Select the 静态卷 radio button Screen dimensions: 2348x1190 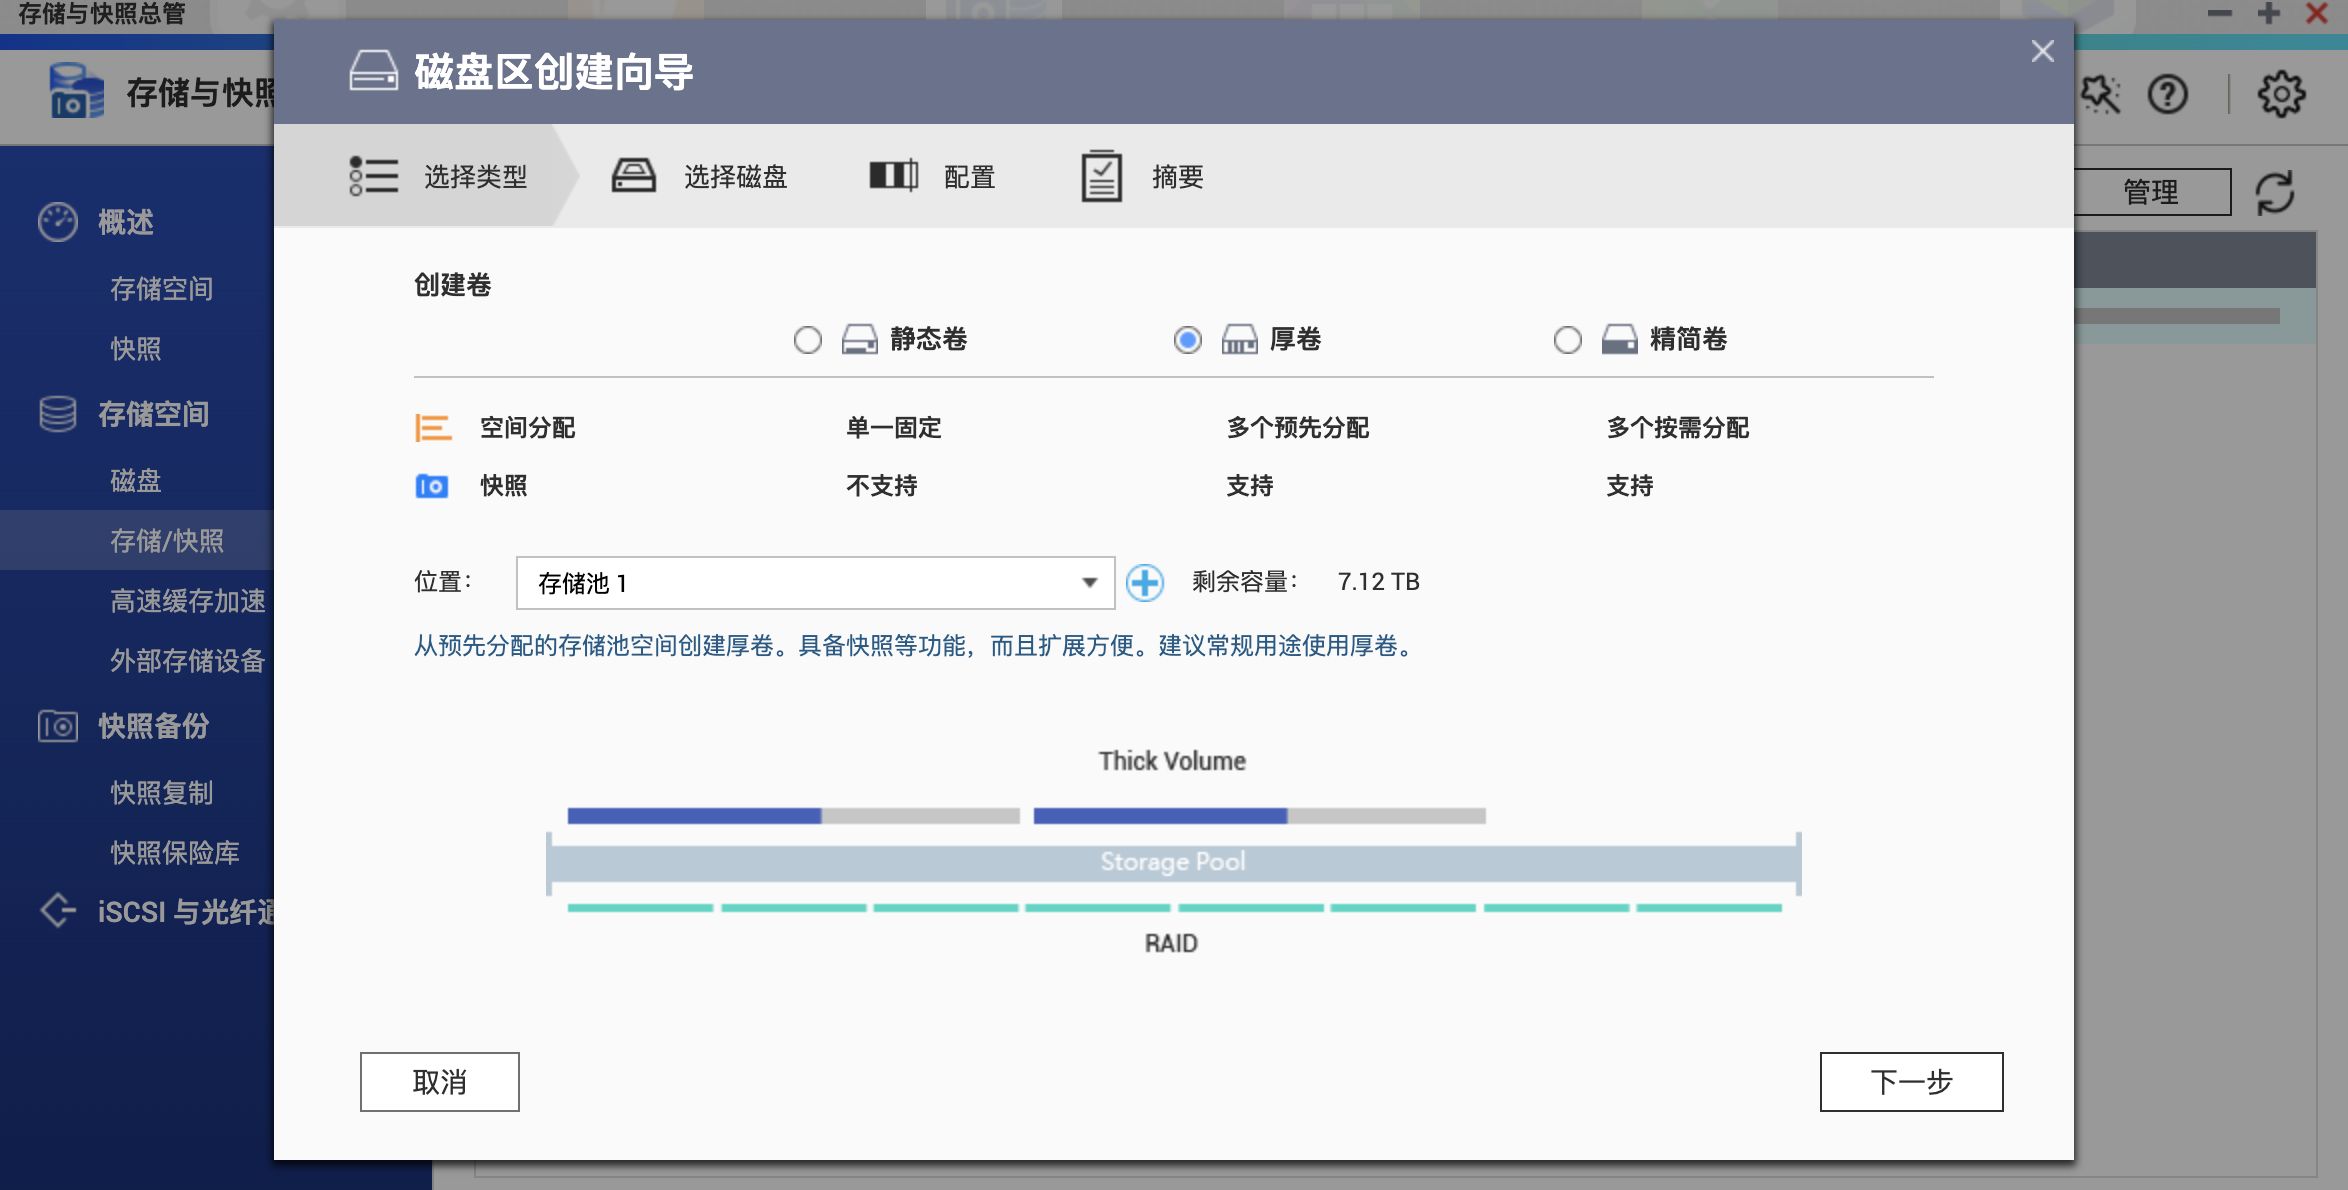coord(807,340)
